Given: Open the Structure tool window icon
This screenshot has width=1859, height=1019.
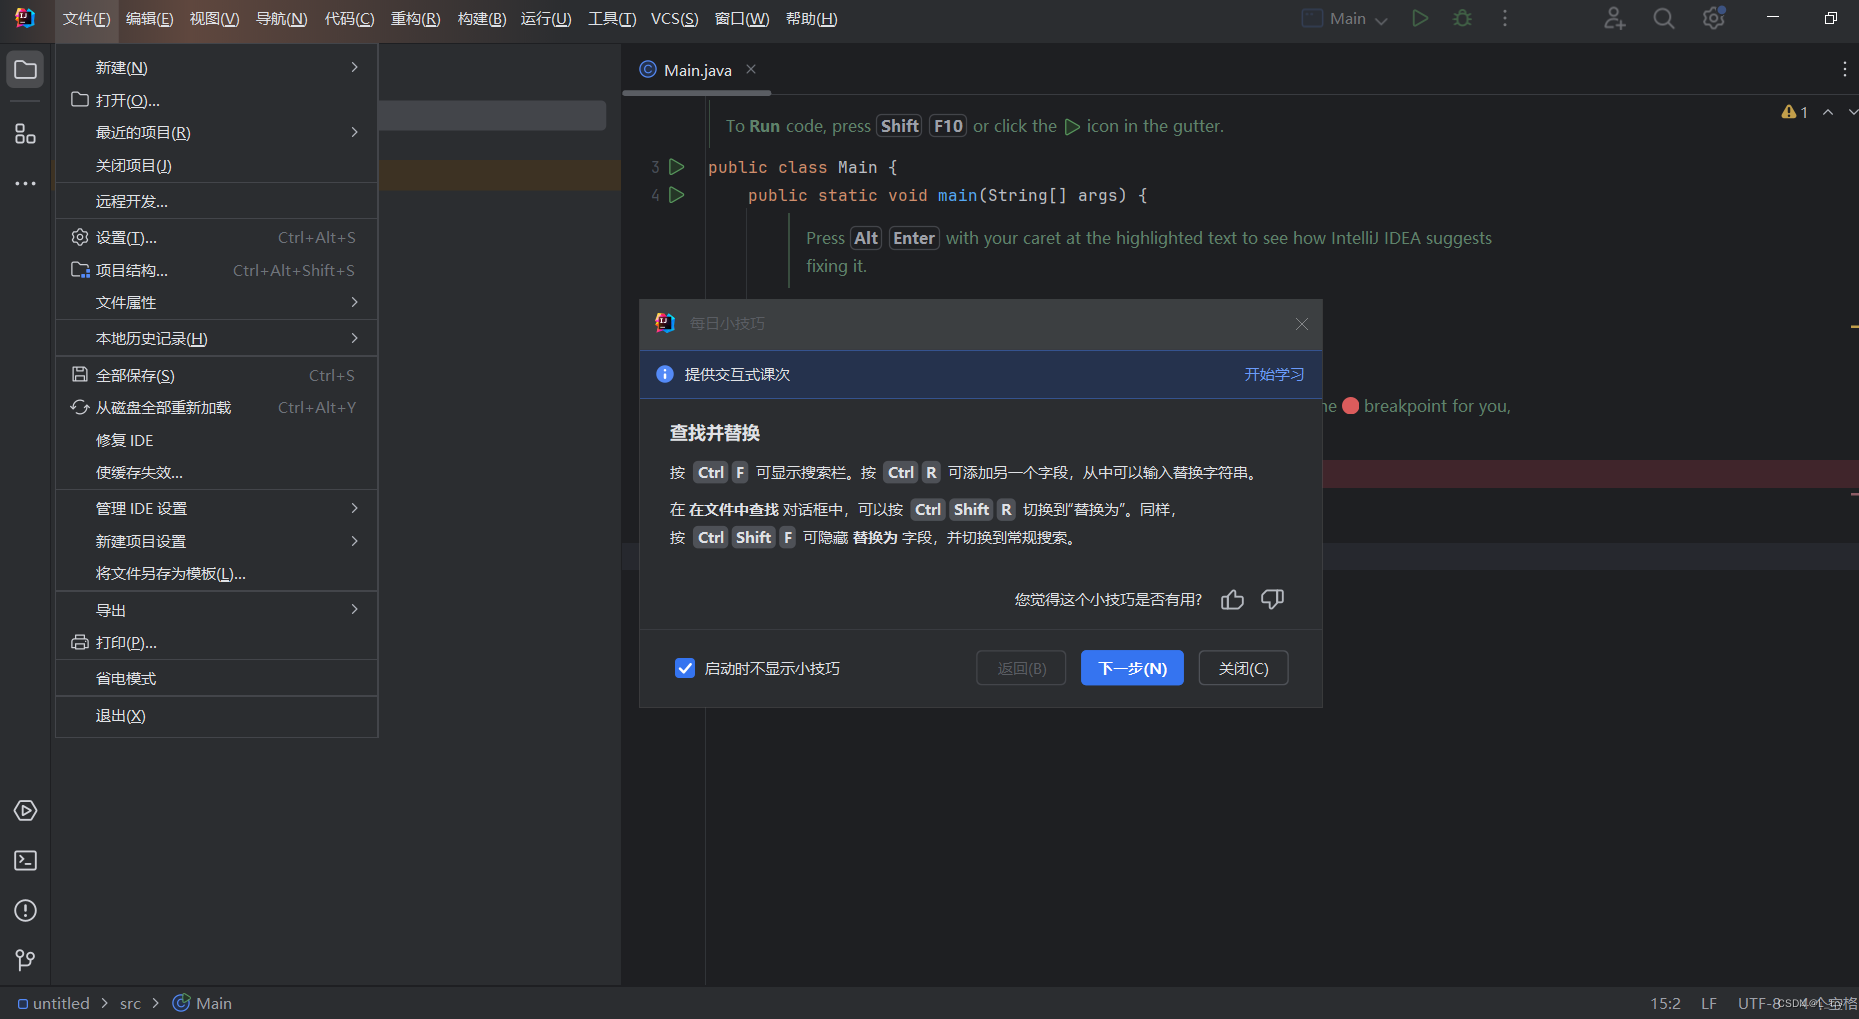Looking at the screenshot, I should click(x=25, y=134).
